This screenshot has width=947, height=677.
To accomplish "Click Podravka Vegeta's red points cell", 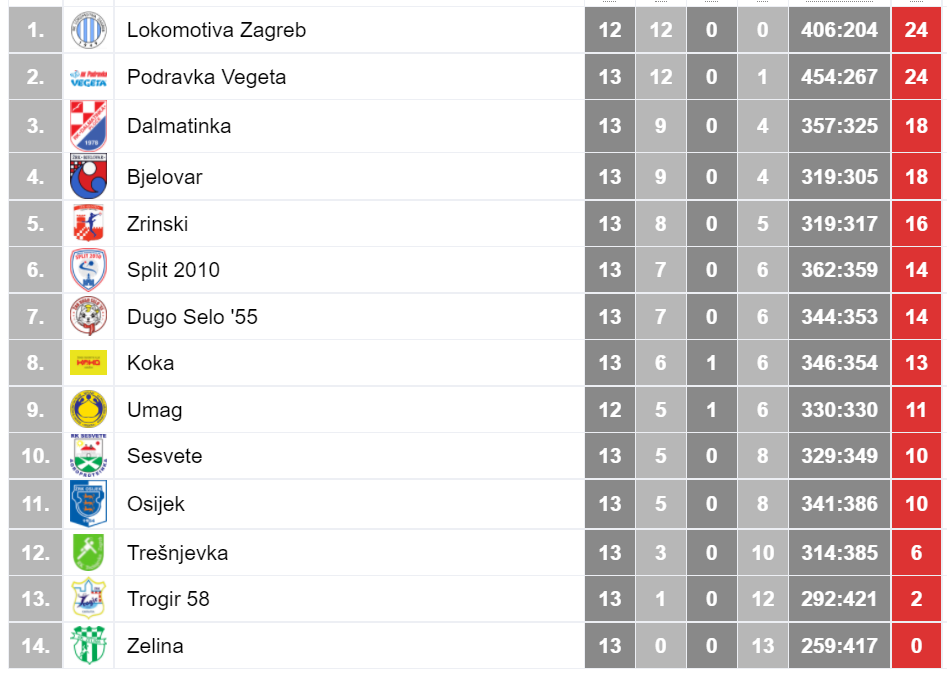I will point(916,77).
